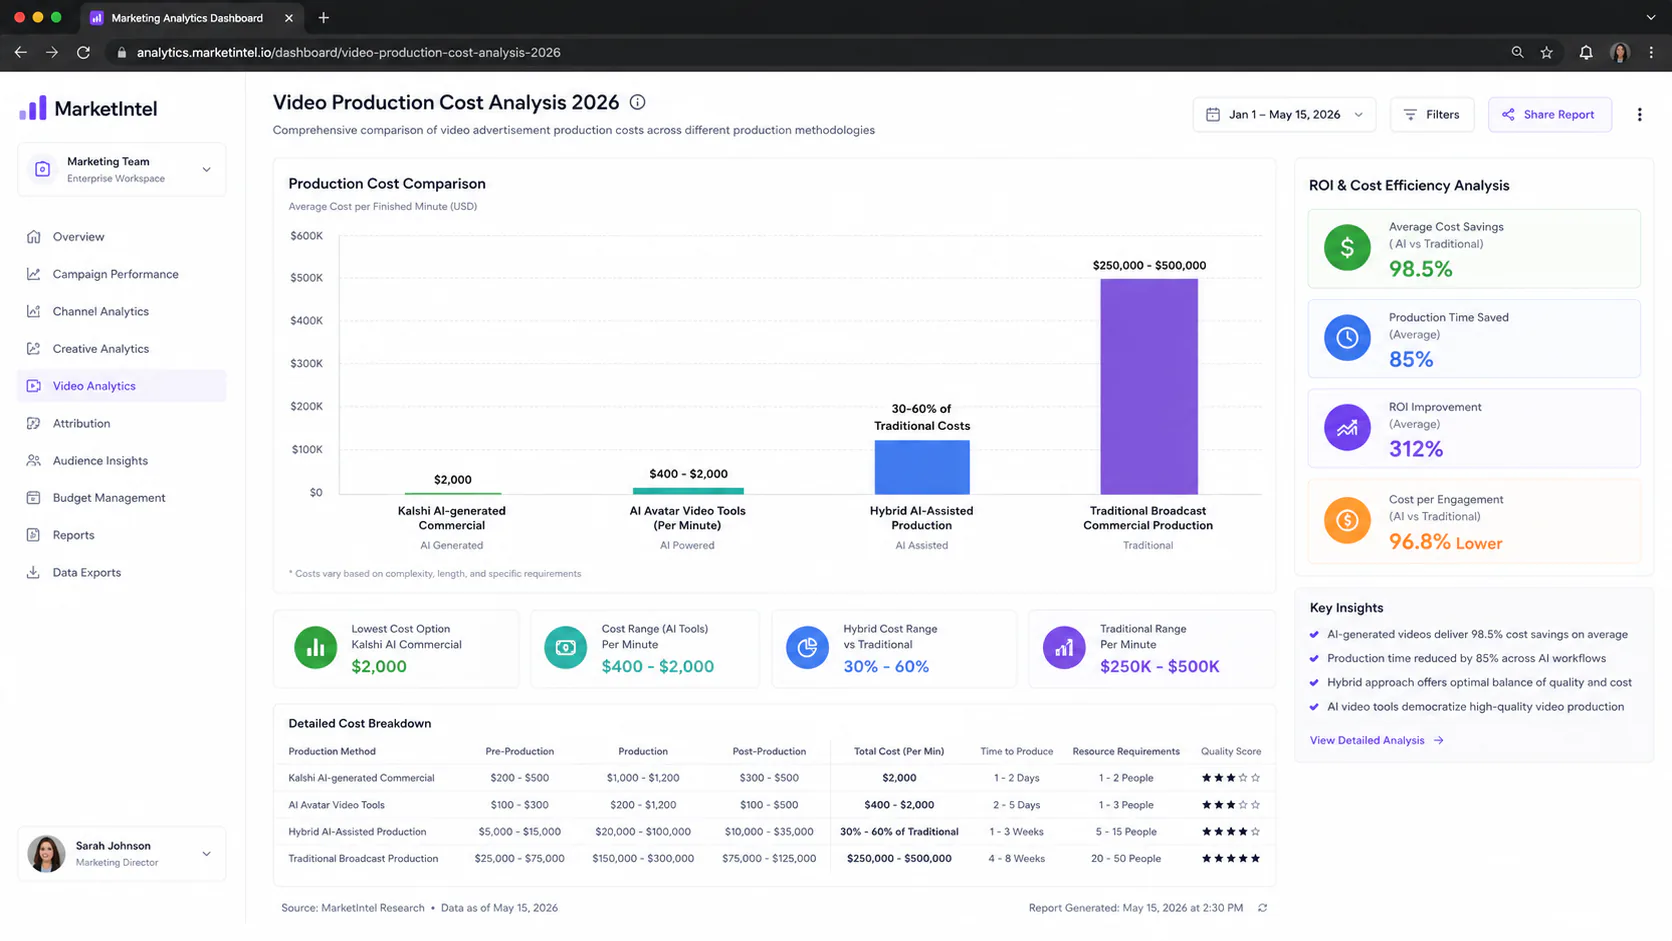Follow the View Detailed Analysis link
The width and height of the screenshot is (1672, 941).
point(1376,741)
